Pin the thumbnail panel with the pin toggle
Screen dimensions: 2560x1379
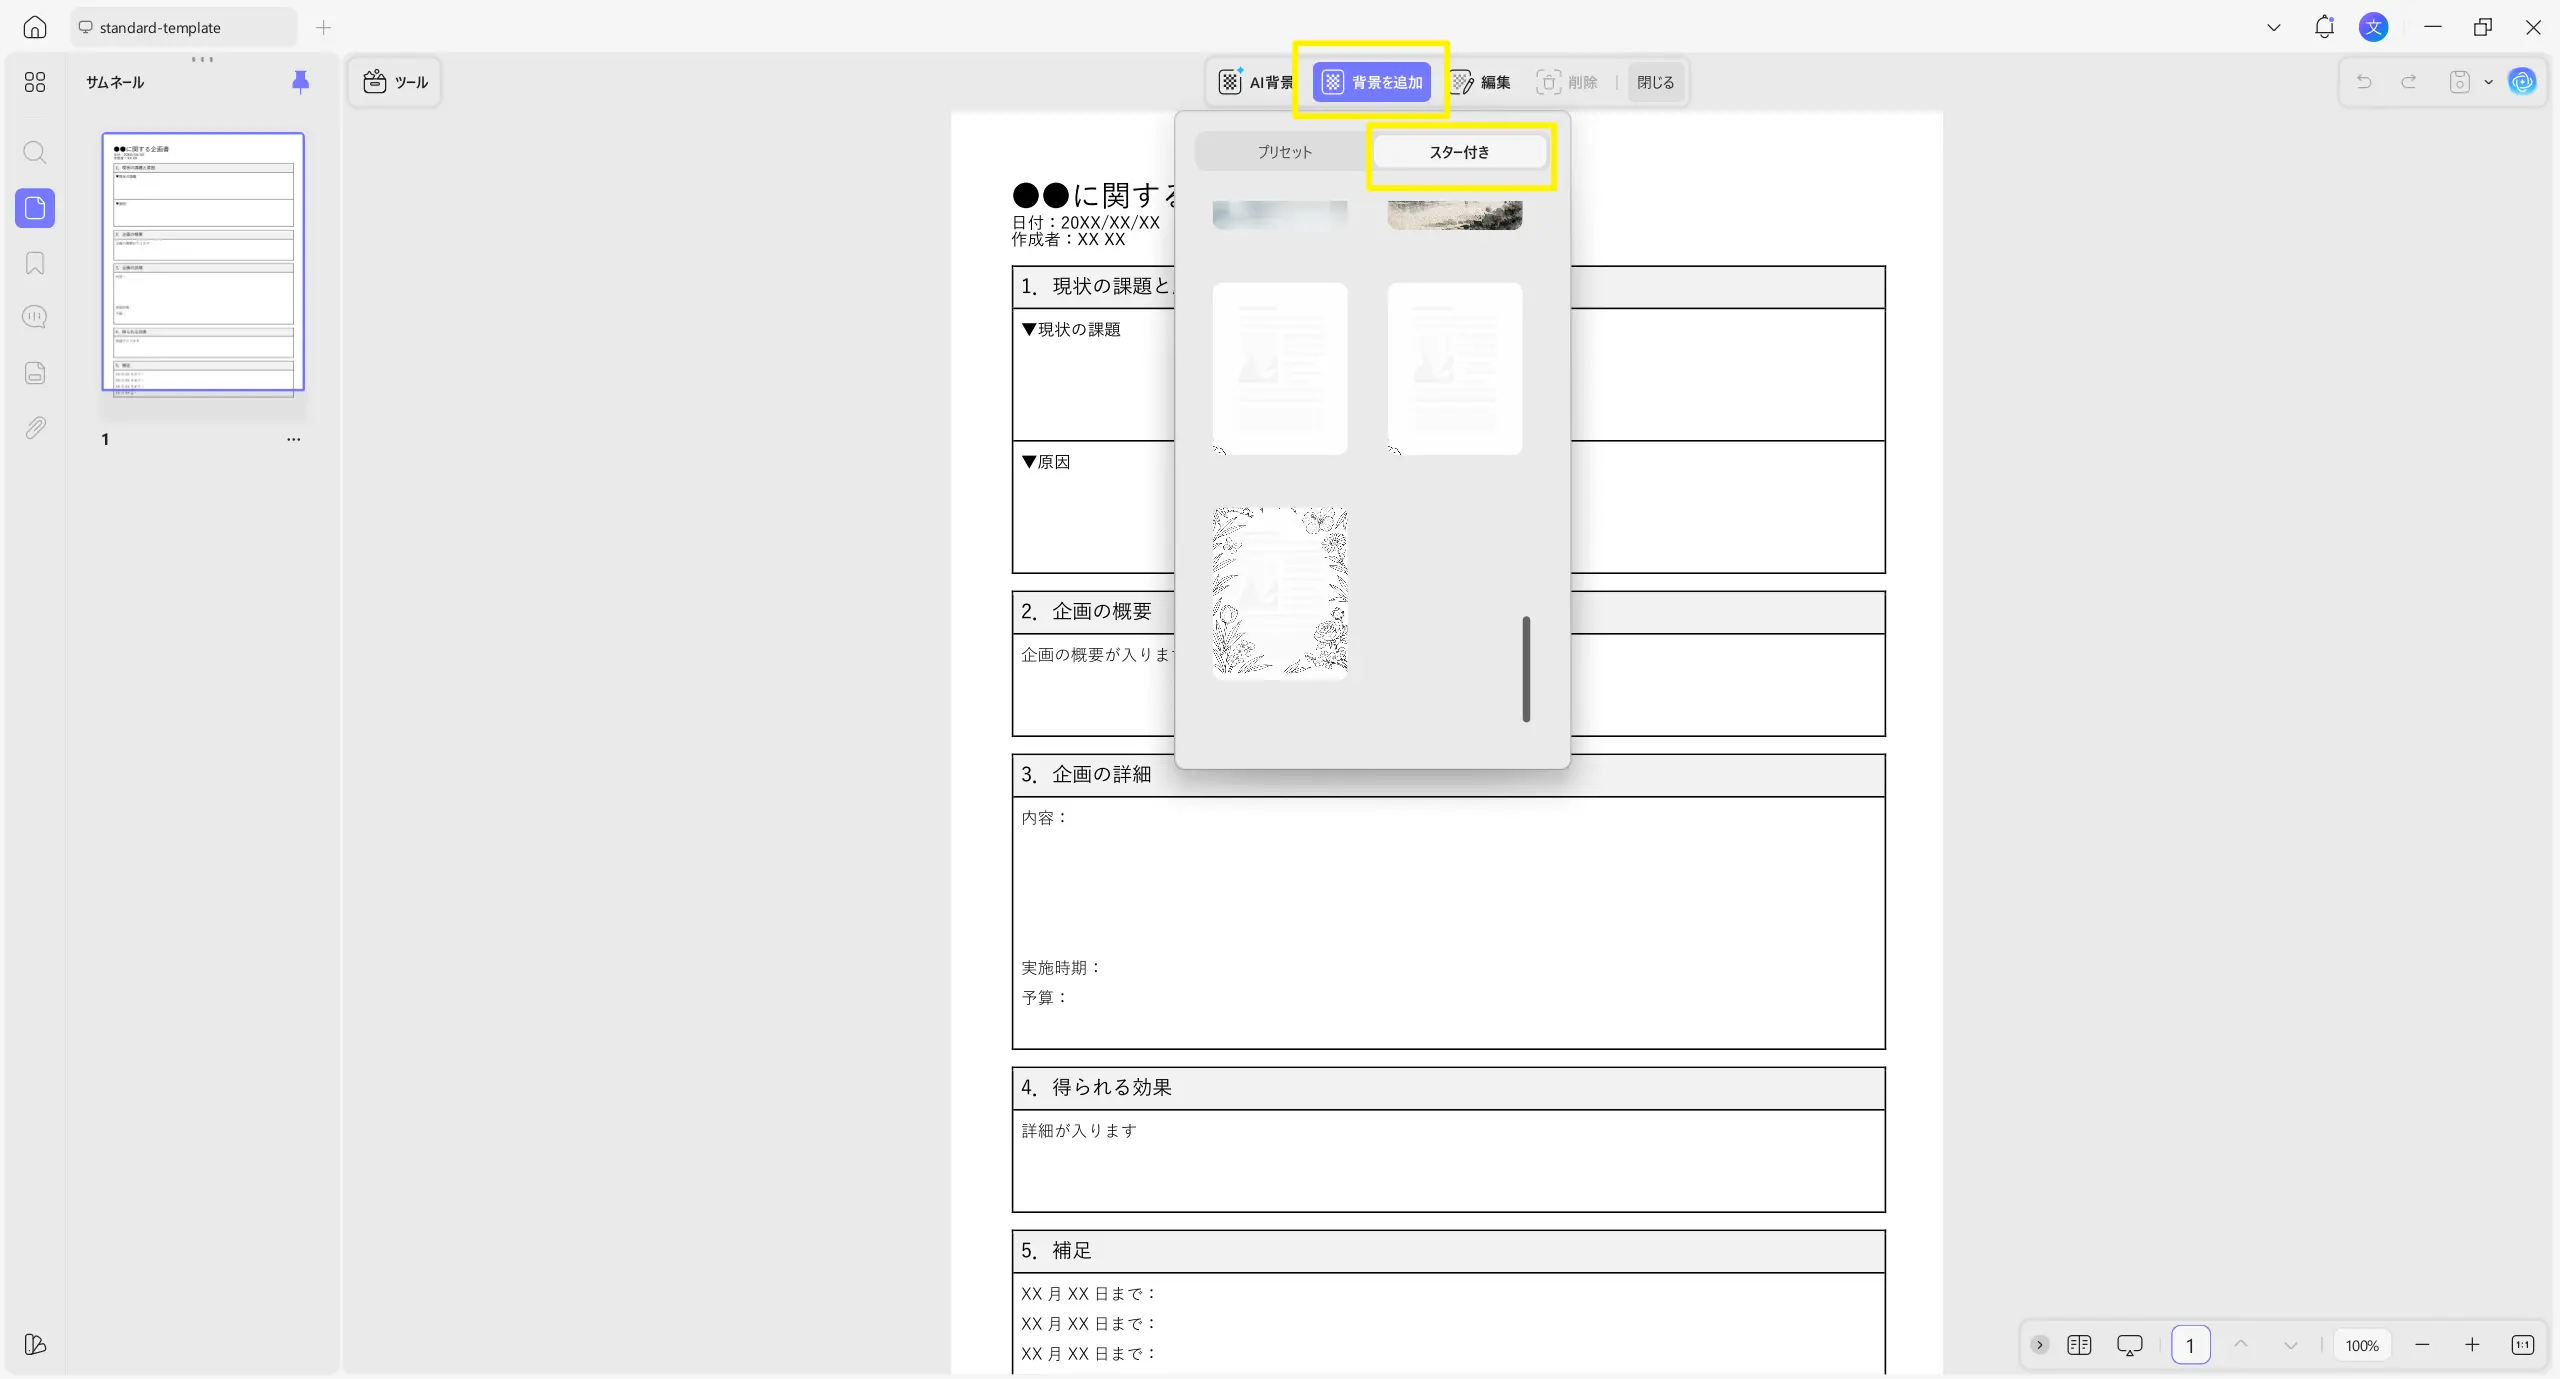[x=300, y=82]
